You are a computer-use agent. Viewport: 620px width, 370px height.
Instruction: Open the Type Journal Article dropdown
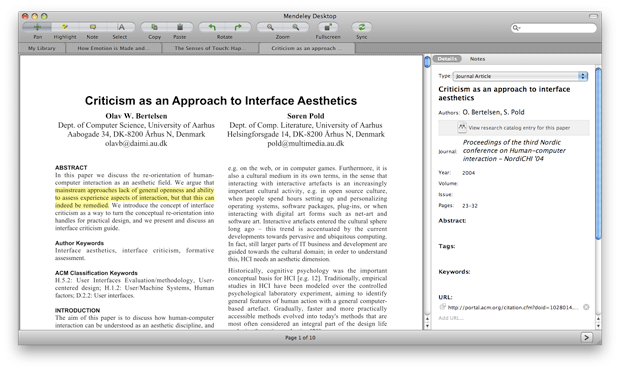[520, 76]
